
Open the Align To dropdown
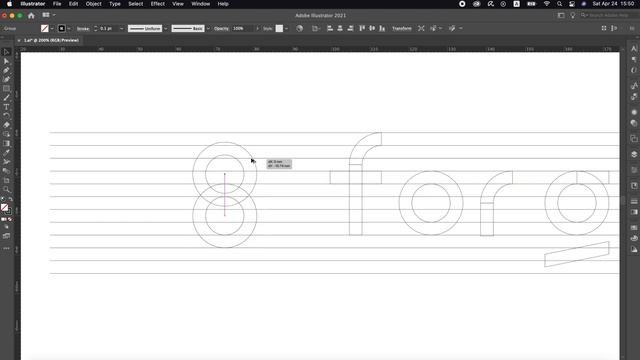316,29
